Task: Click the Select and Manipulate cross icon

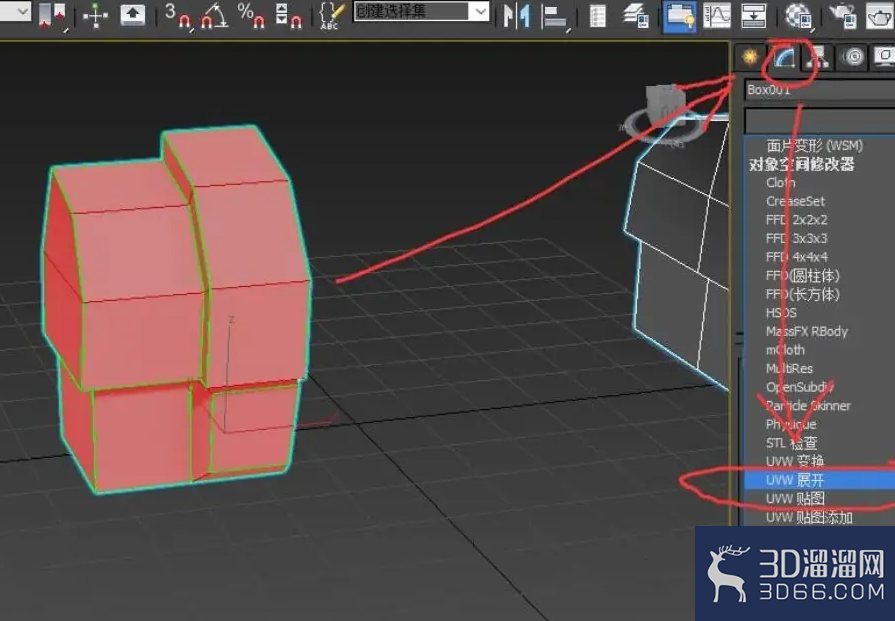Action: coord(95,15)
